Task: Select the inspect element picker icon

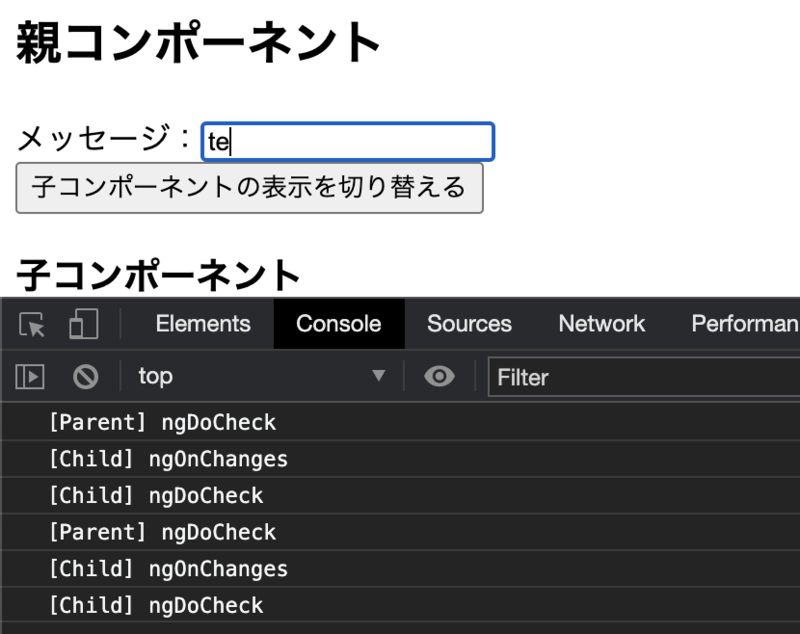Action: coord(32,325)
